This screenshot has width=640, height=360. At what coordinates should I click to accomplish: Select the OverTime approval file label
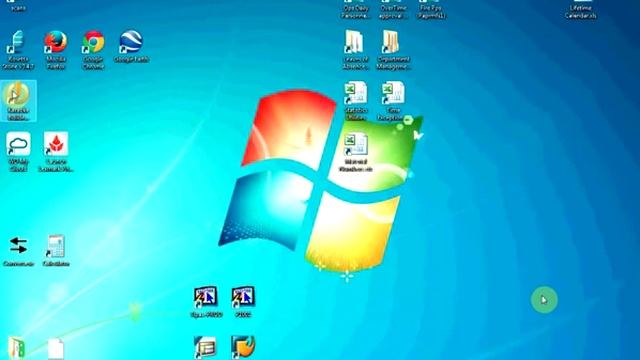[393, 12]
